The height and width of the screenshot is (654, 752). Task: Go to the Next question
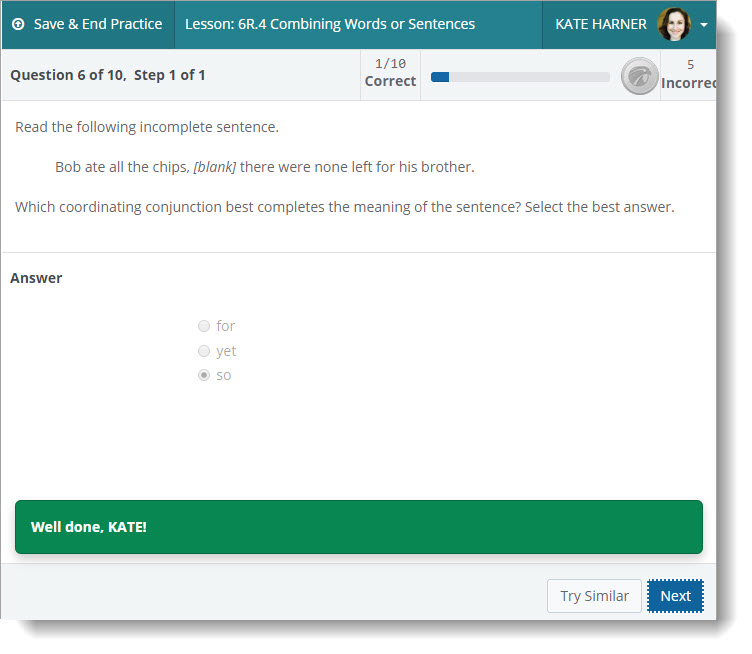[x=675, y=596]
